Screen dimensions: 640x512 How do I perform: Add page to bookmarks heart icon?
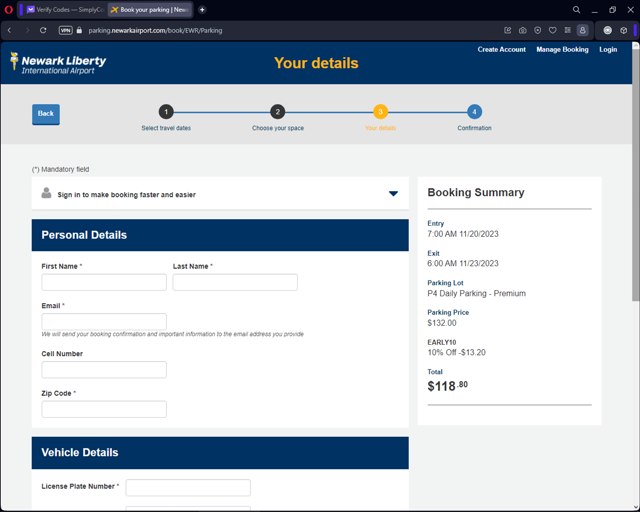pyautogui.click(x=553, y=30)
